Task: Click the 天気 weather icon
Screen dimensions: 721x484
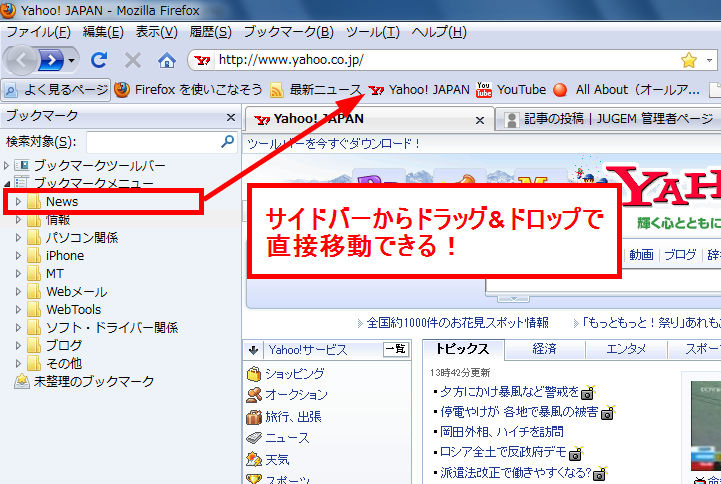Action: point(254,460)
